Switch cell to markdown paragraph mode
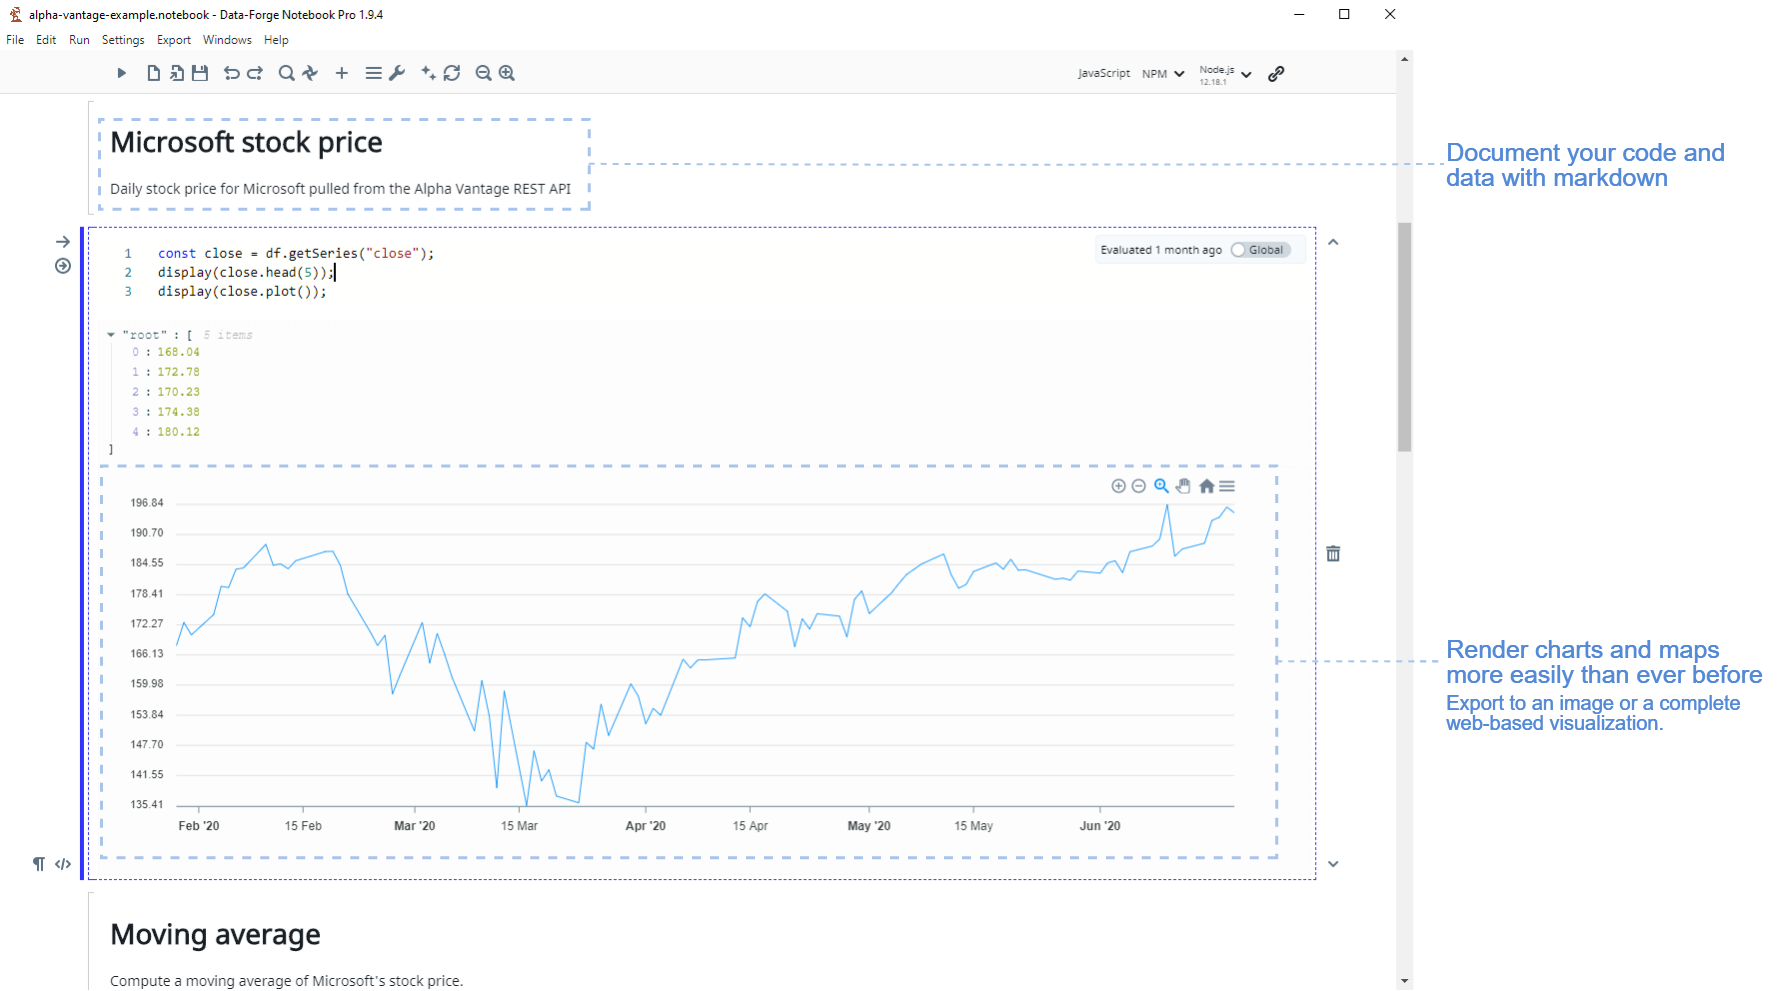This screenshot has height=991, width=1781. coord(39,864)
